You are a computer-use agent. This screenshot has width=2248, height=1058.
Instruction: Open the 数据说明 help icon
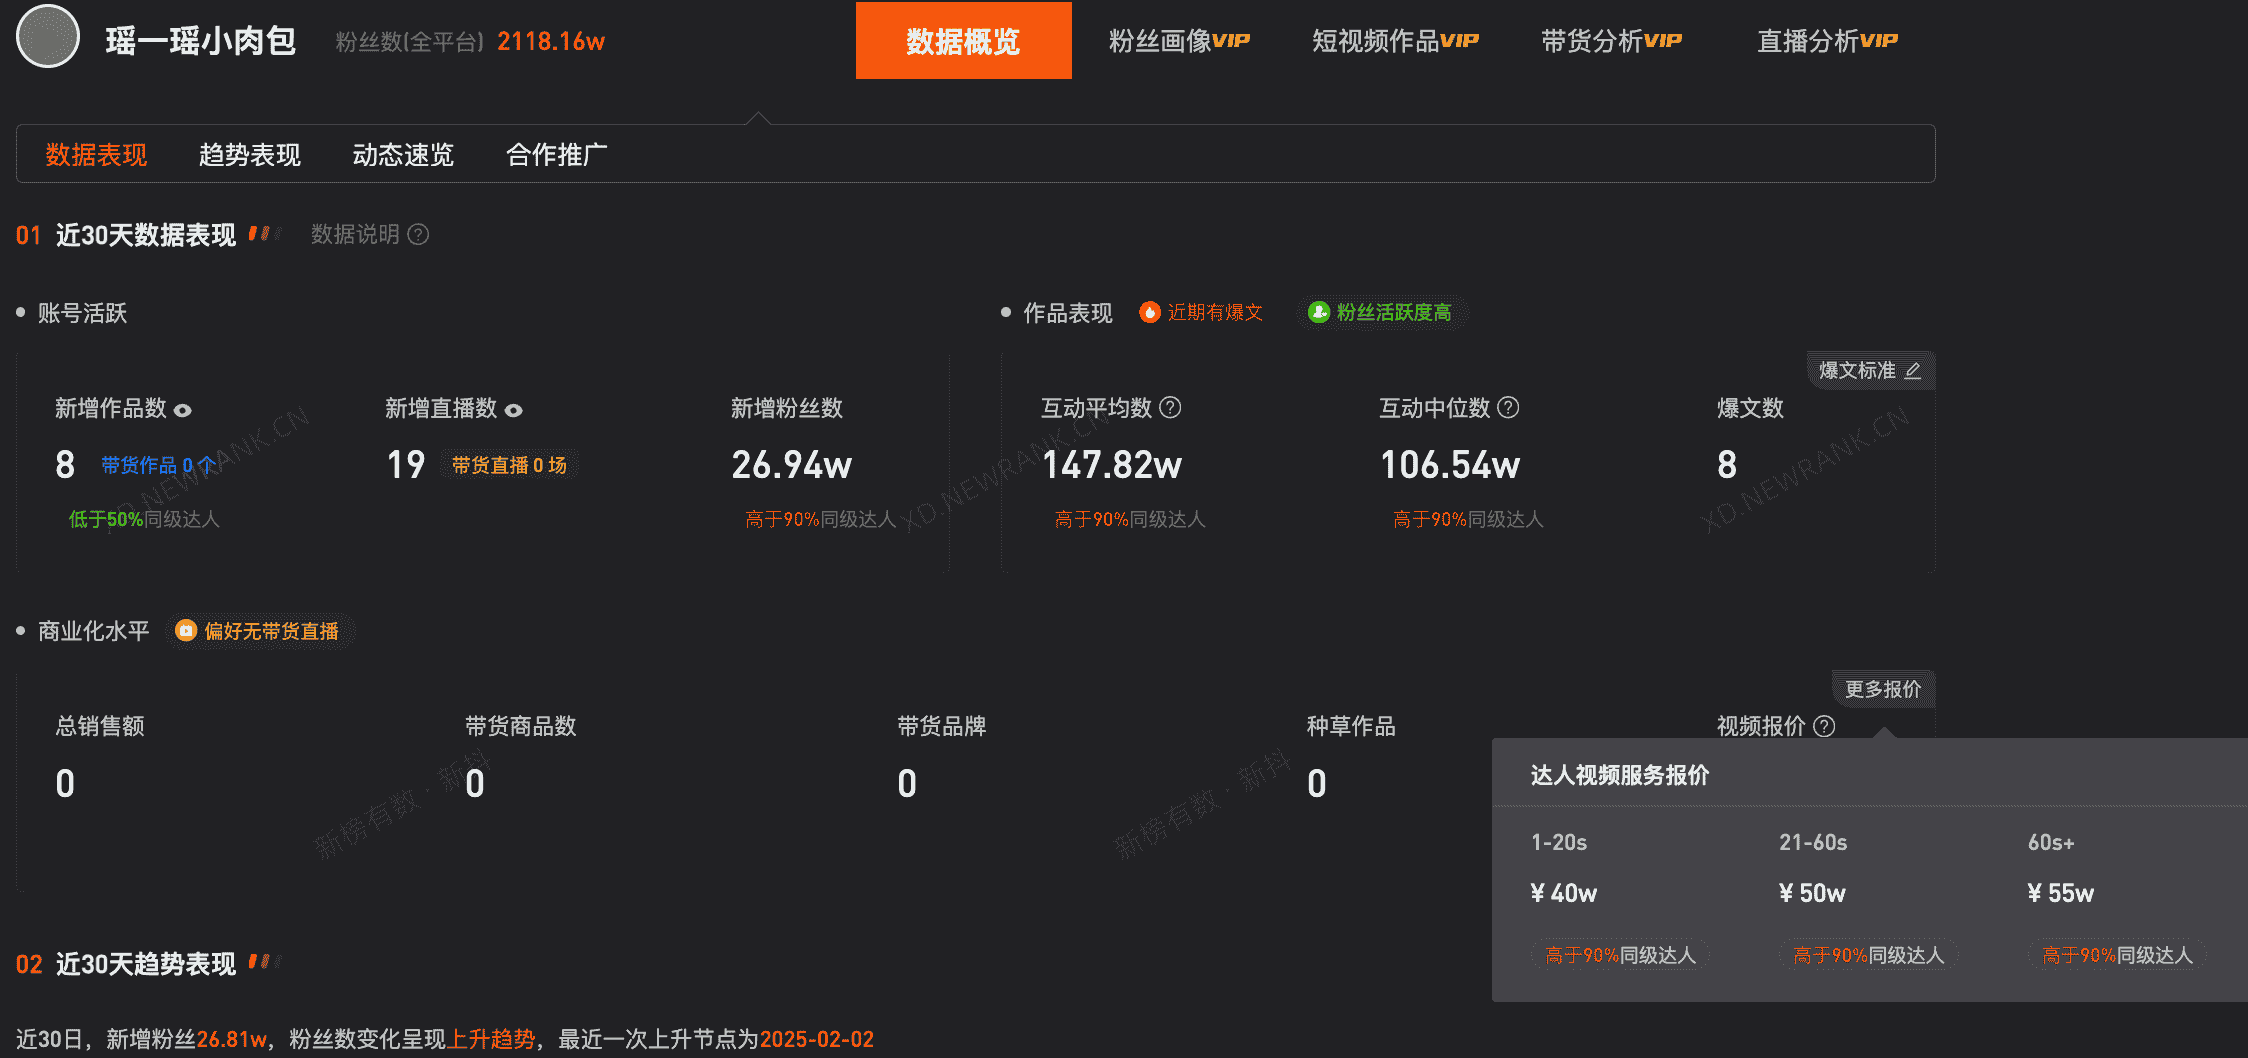(x=419, y=234)
